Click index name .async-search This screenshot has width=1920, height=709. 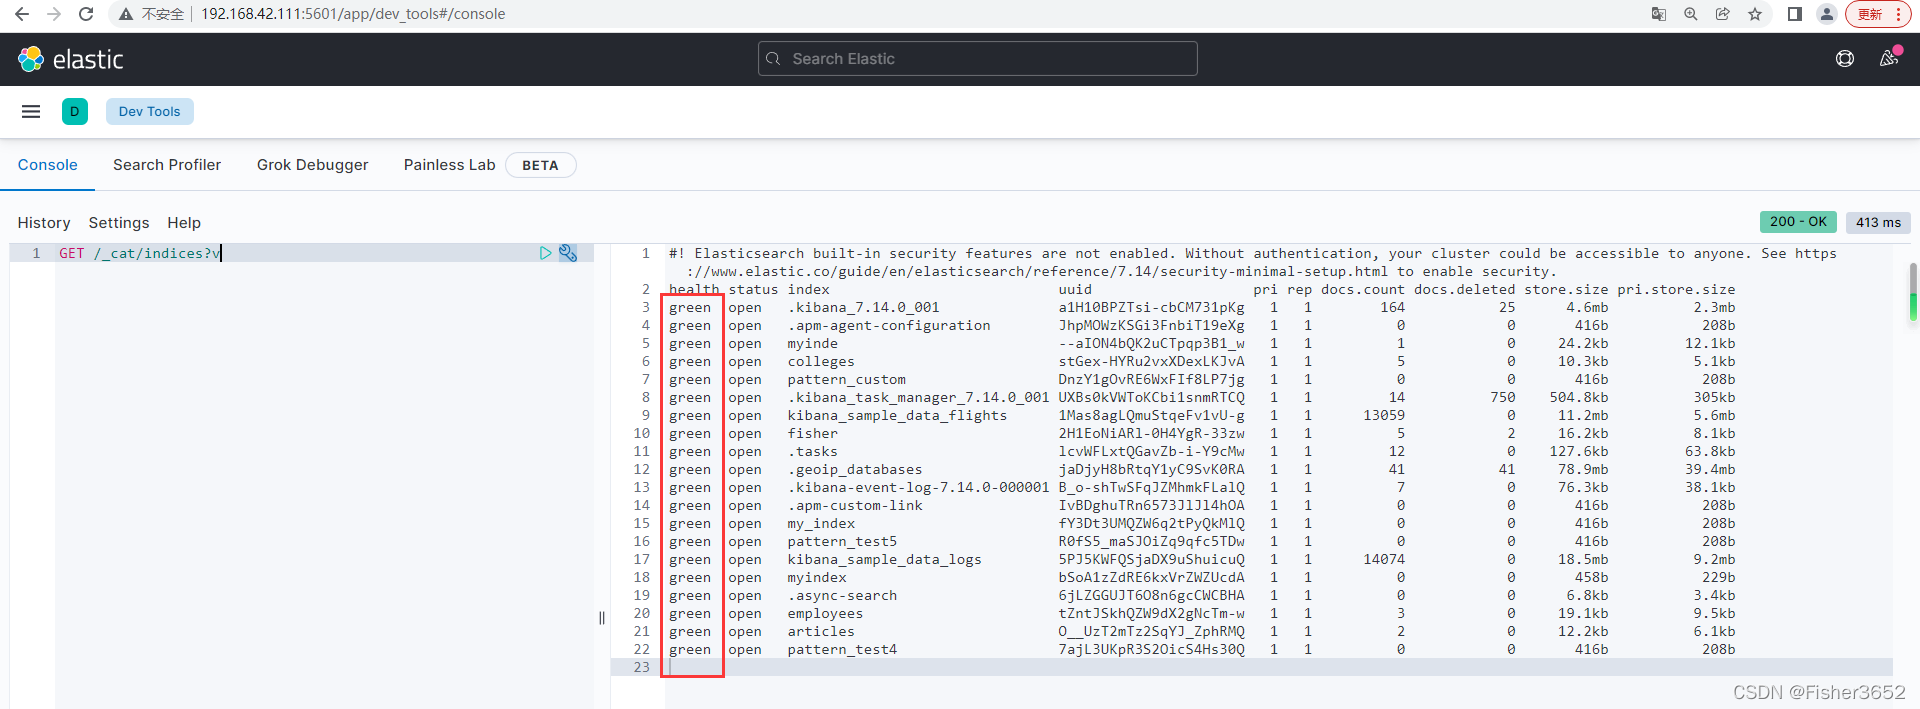842,596
